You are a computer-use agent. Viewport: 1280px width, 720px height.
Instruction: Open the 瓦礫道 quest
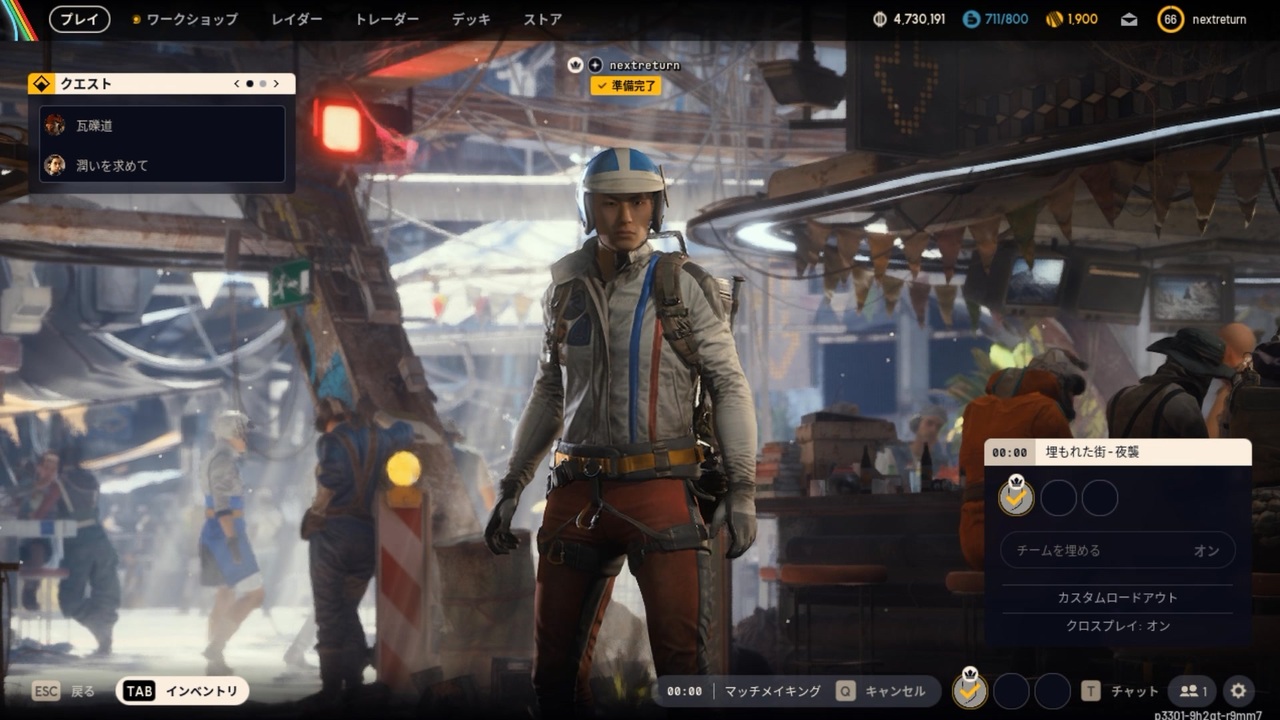(162, 126)
